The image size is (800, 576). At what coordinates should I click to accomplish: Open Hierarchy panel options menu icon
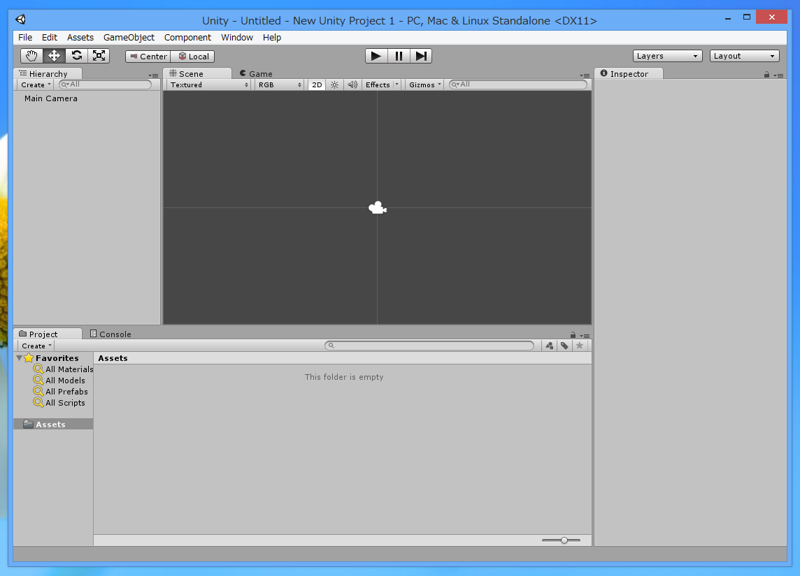click(153, 76)
